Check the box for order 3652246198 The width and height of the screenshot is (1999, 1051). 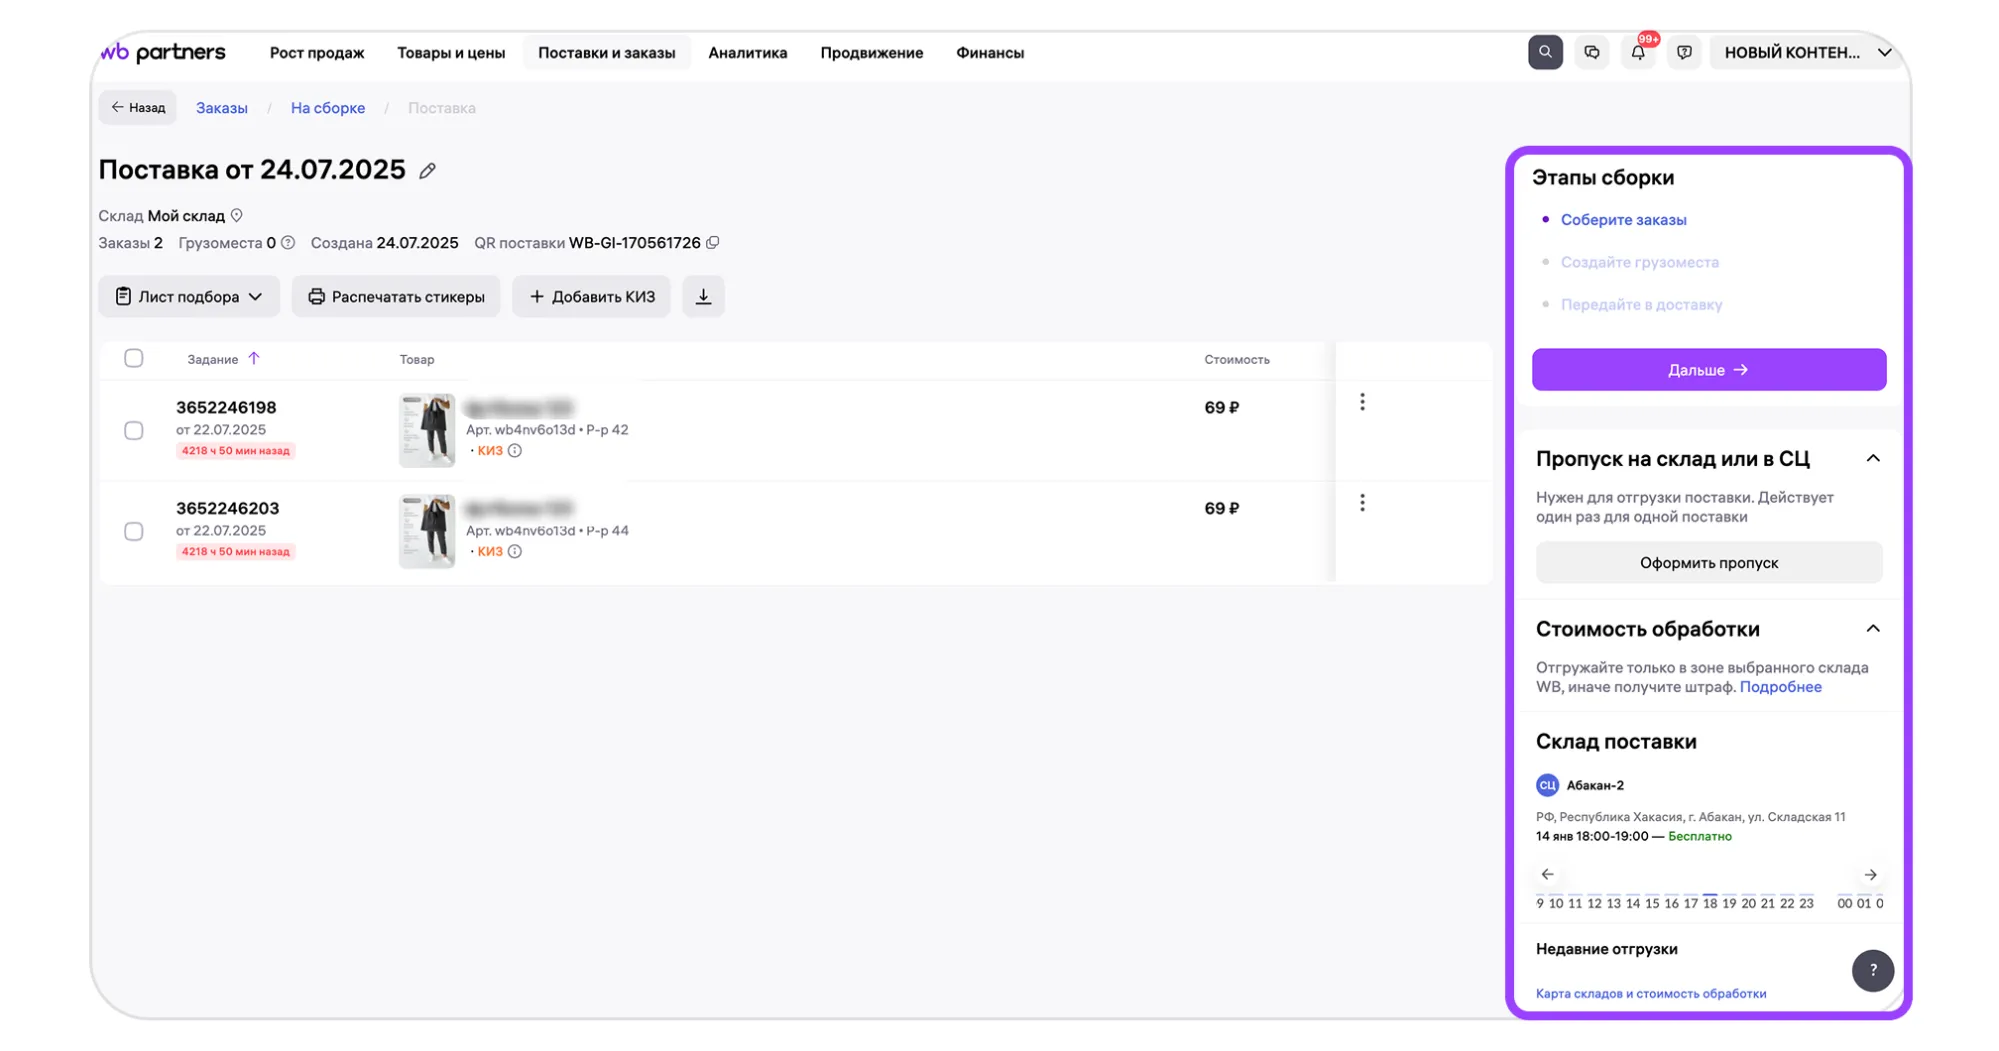click(x=133, y=430)
